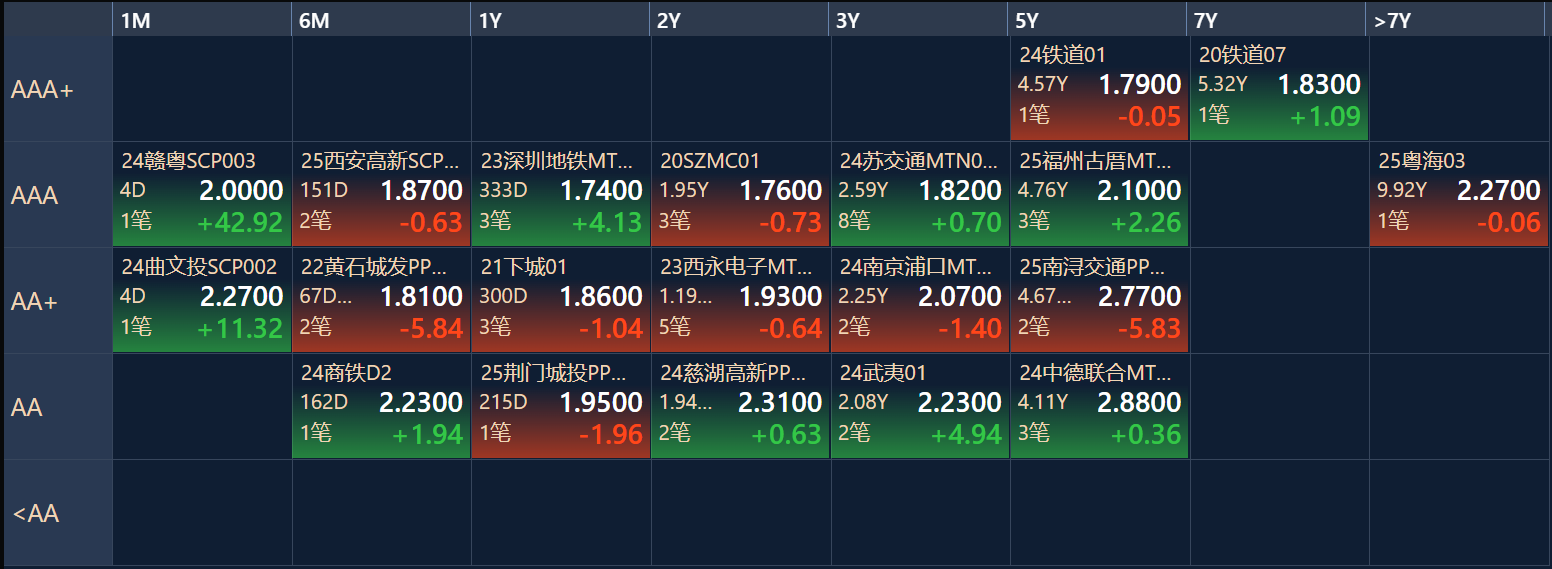
Task: Select the 25南浔交通PP bond cell
Action: tap(1099, 302)
